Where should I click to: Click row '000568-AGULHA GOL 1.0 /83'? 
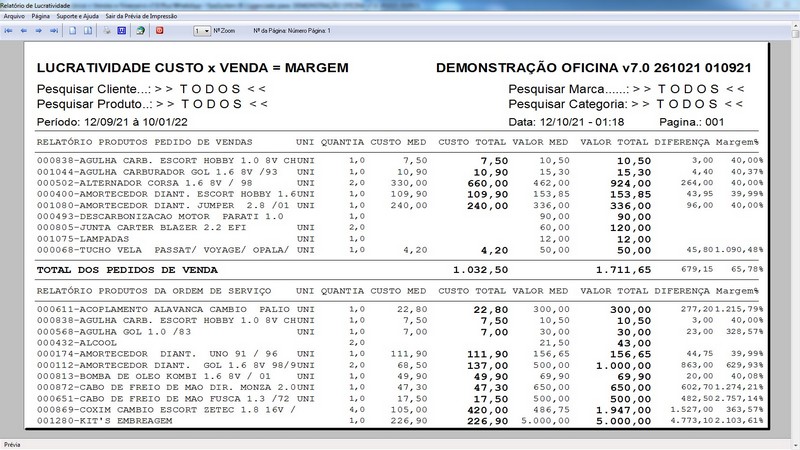click(x=400, y=332)
